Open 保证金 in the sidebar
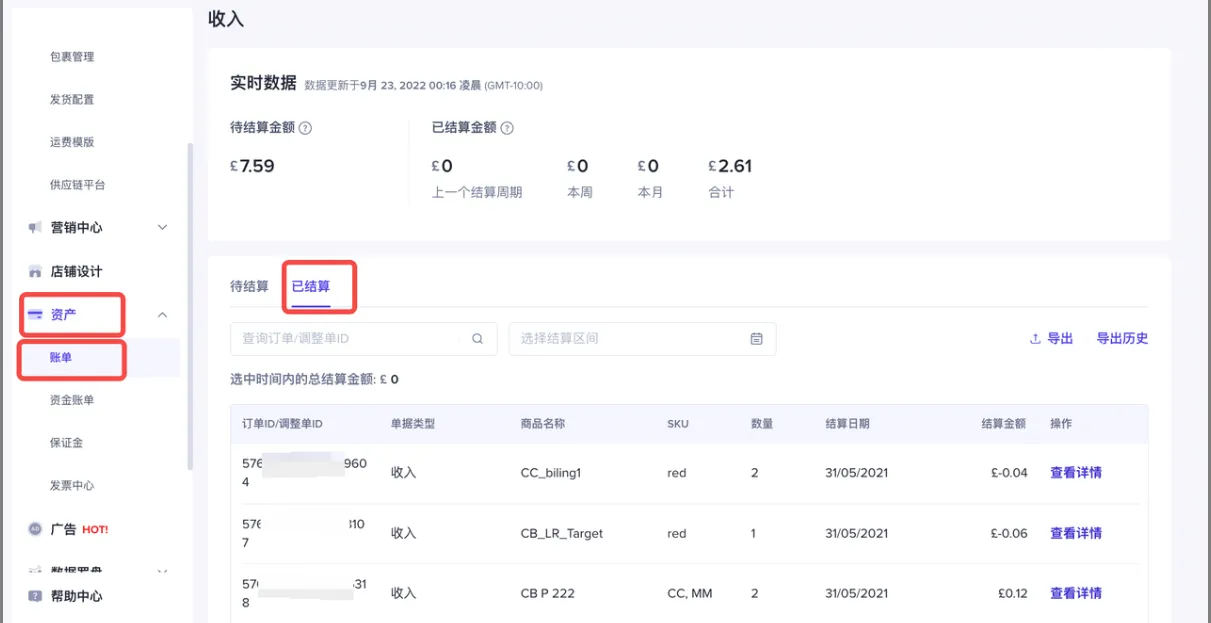Screen dimensions: 1211x623 click(66, 443)
